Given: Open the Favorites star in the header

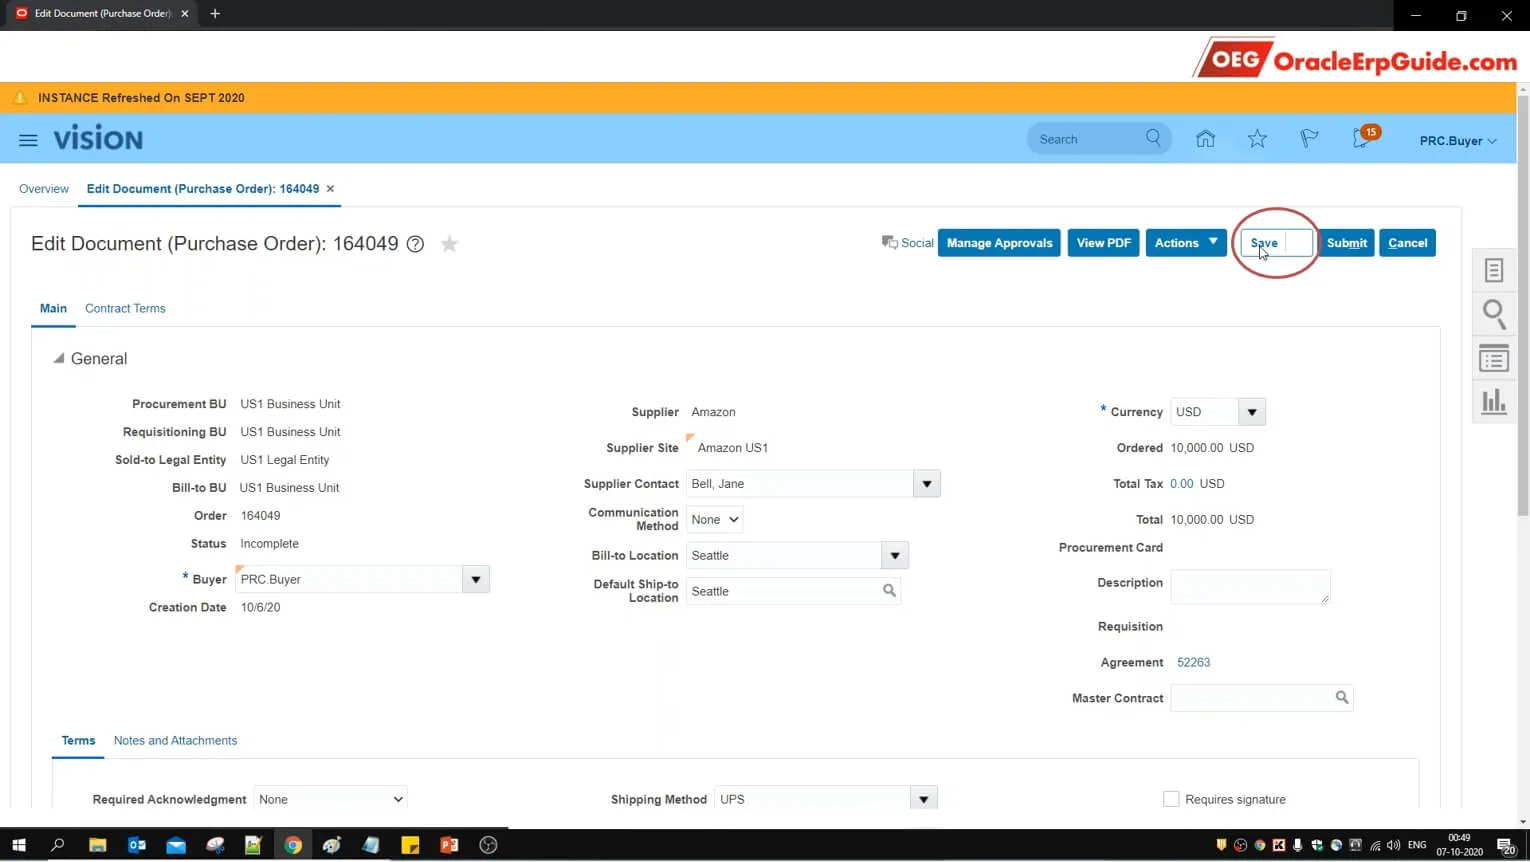Looking at the screenshot, I should click(1257, 139).
